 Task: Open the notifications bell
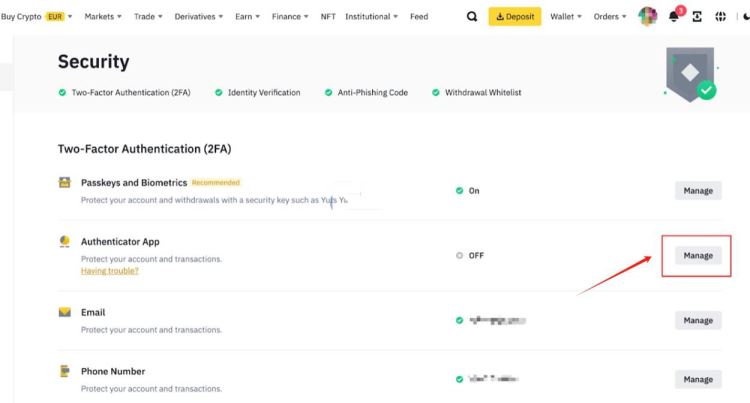click(x=673, y=17)
